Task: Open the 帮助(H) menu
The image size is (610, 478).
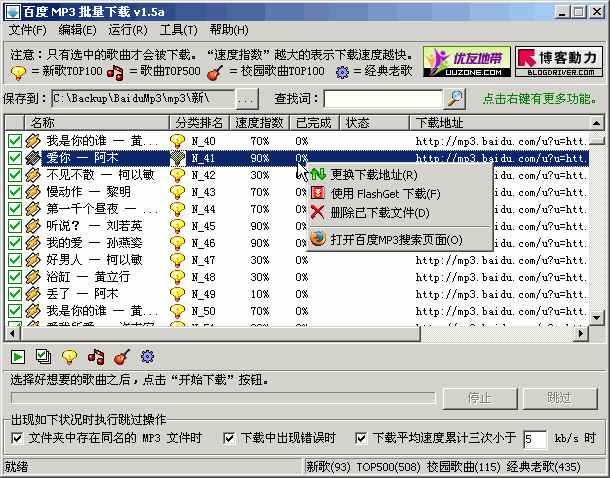Action: [229, 30]
